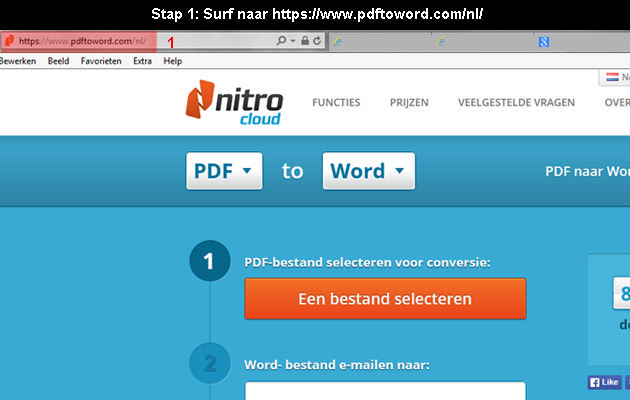Screen dimensions: 630x400
Task: Click the search magnifier icon in address bar
Action: pyautogui.click(x=281, y=41)
